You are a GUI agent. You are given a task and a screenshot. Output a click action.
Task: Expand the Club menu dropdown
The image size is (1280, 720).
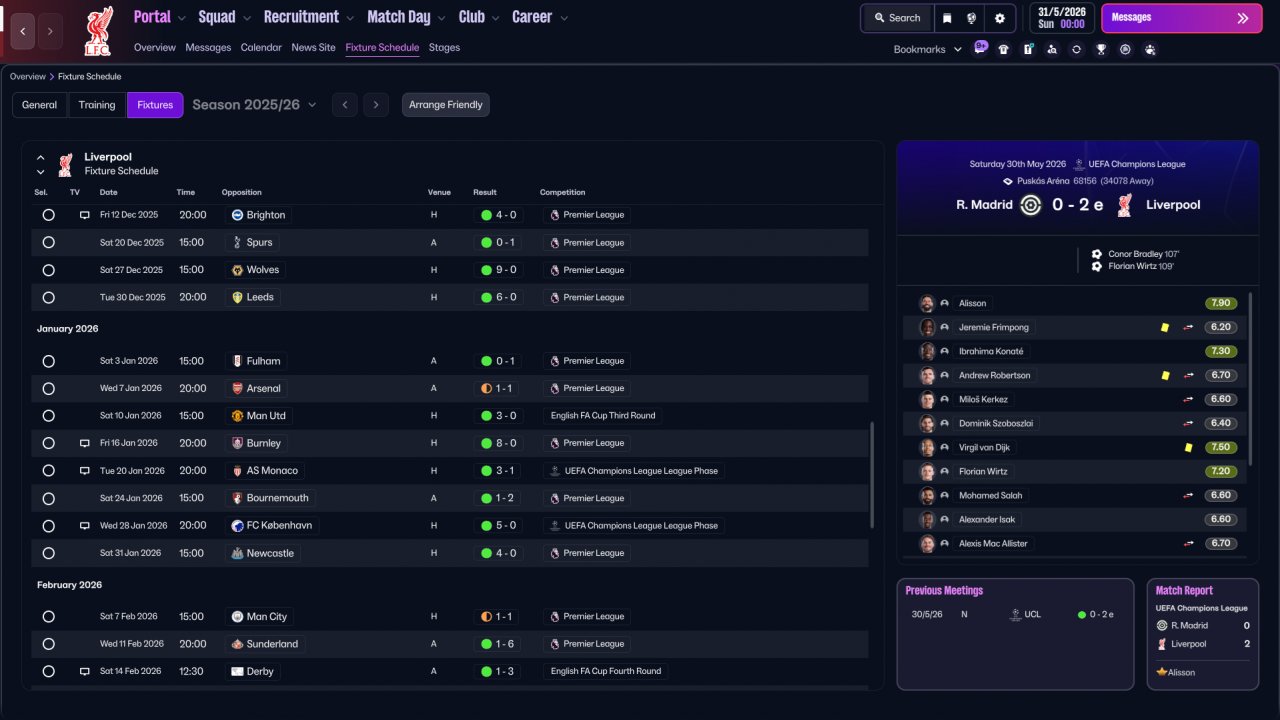tap(496, 18)
